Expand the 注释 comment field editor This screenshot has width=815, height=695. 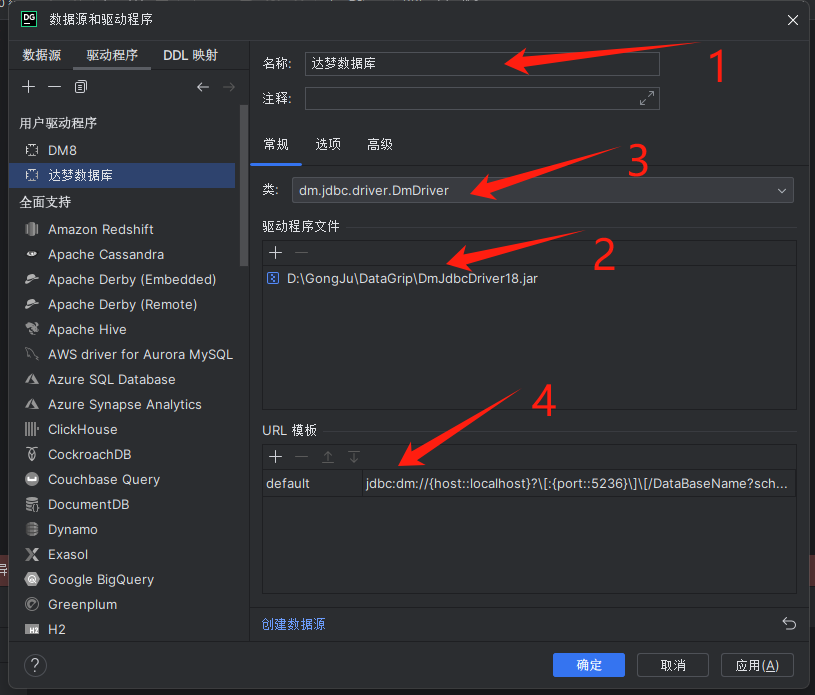(647, 98)
